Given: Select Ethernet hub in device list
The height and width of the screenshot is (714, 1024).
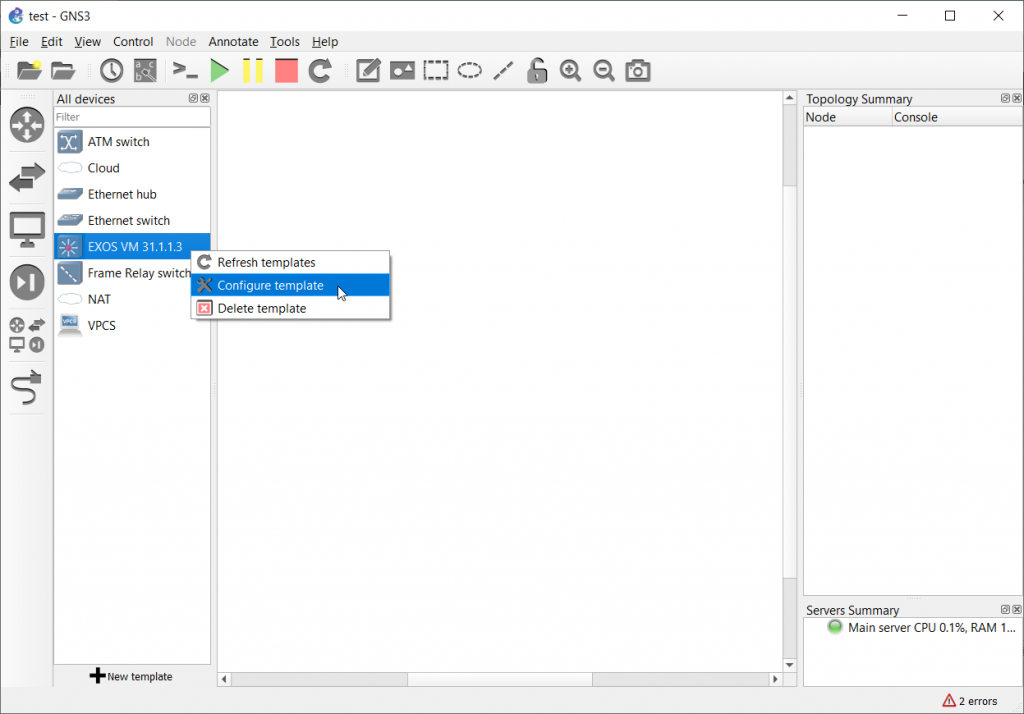Looking at the screenshot, I should (x=132, y=194).
